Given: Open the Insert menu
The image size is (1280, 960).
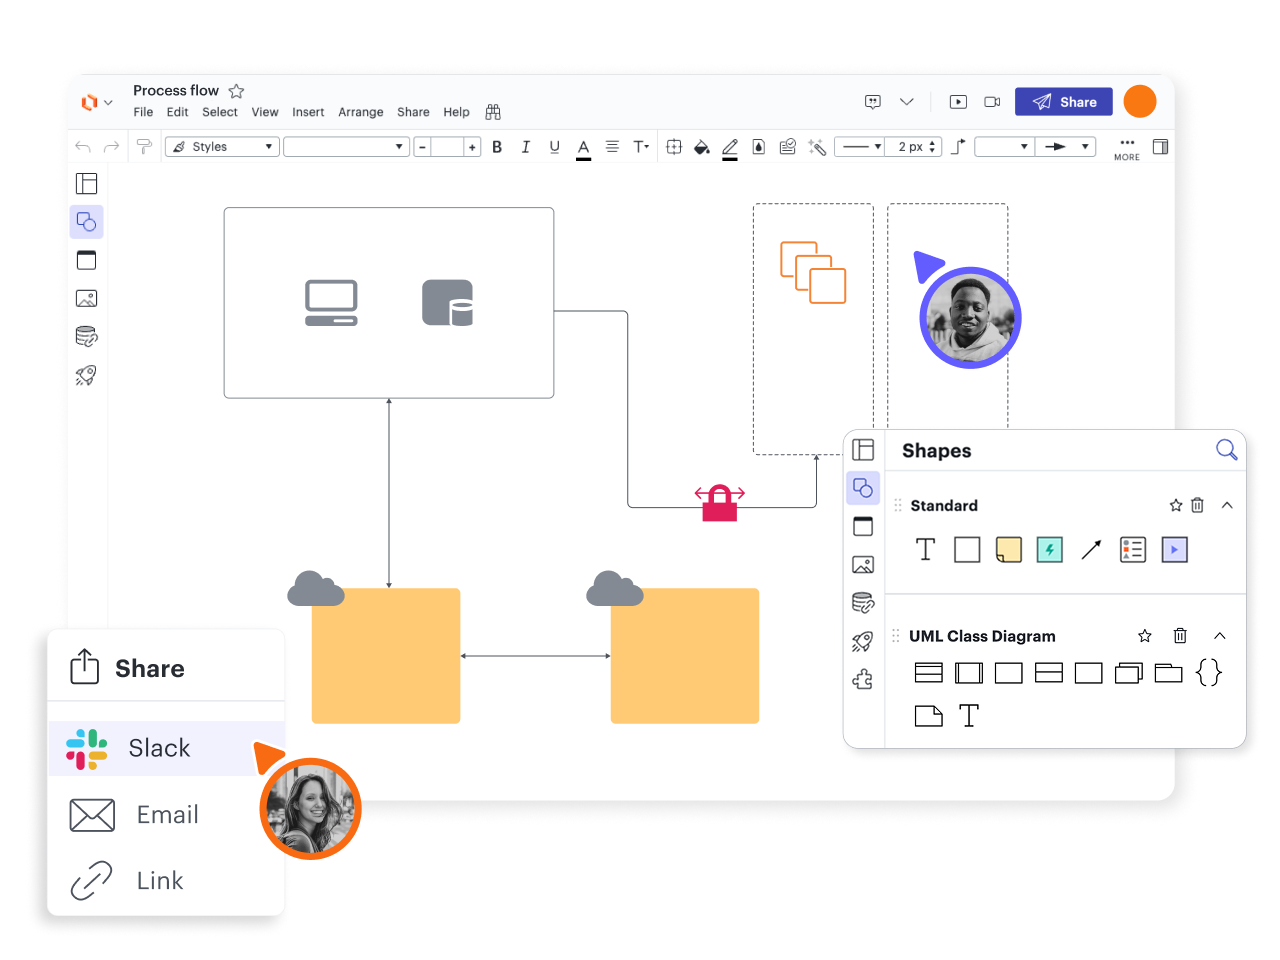Looking at the screenshot, I should [308, 112].
